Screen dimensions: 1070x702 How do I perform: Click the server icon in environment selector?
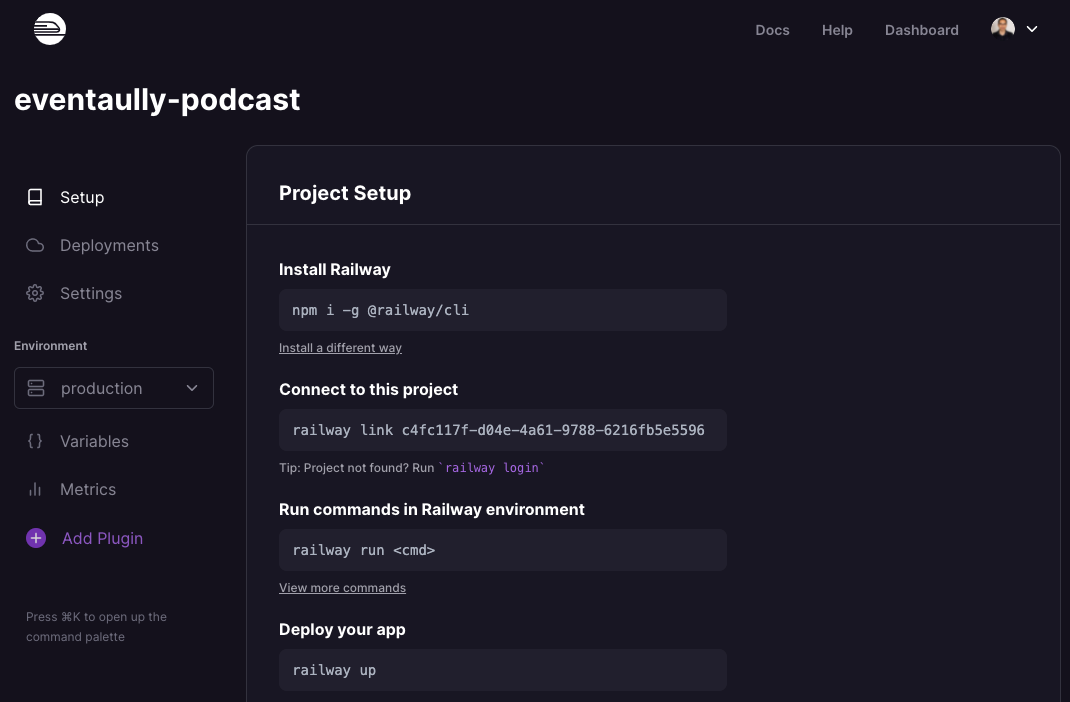pos(36,388)
